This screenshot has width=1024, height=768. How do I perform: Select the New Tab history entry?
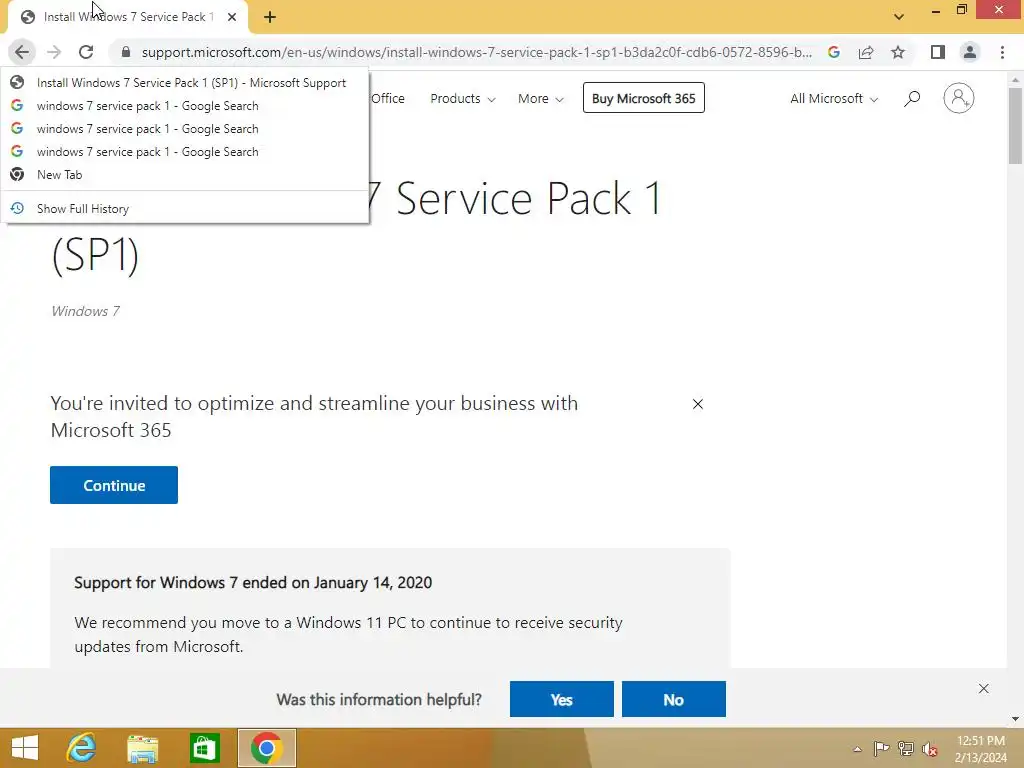click(185, 174)
